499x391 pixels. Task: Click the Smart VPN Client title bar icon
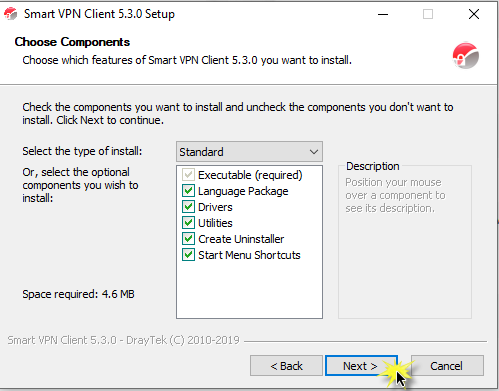(10, 14)
